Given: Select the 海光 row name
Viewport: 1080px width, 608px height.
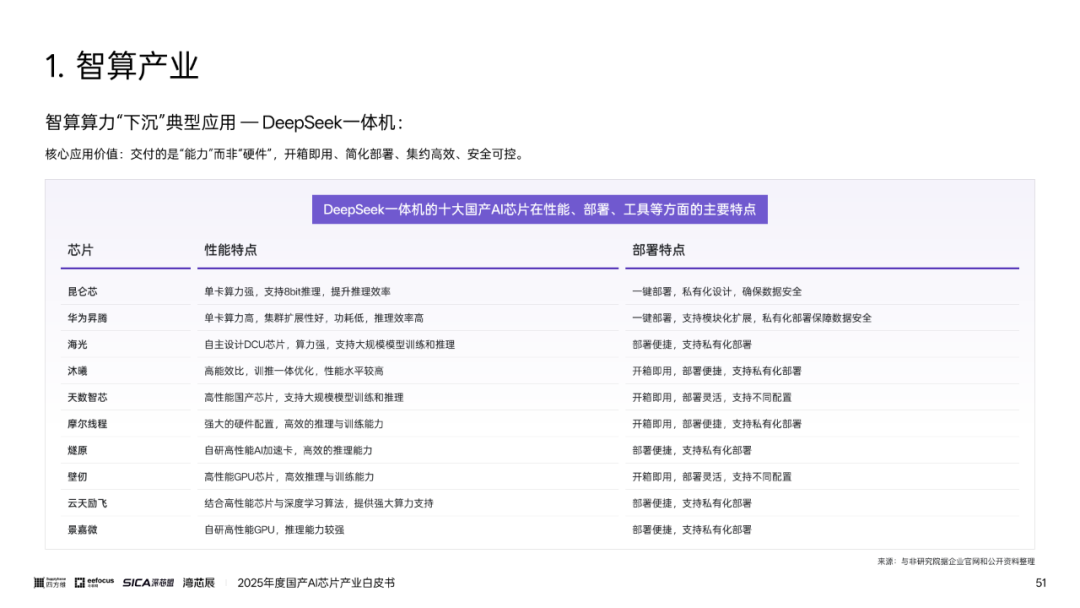Looking at the screenshot, I should tap(77, 344).
